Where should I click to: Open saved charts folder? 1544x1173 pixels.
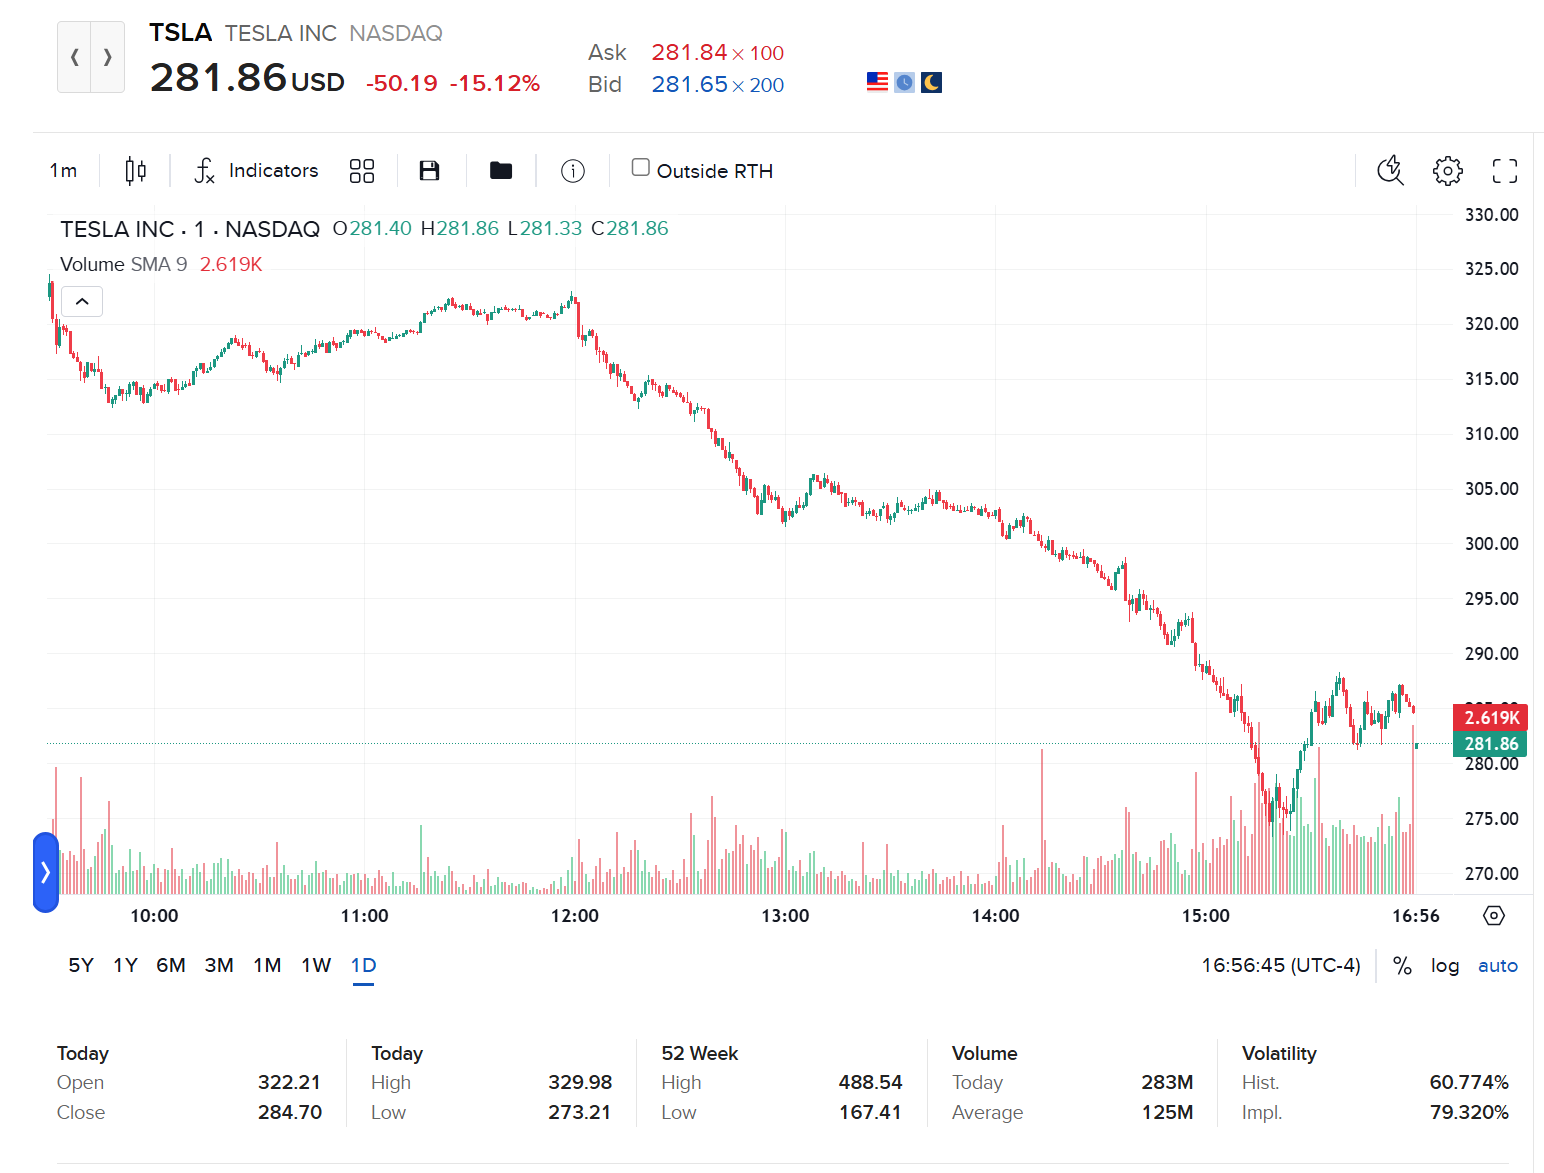[501, 171]
